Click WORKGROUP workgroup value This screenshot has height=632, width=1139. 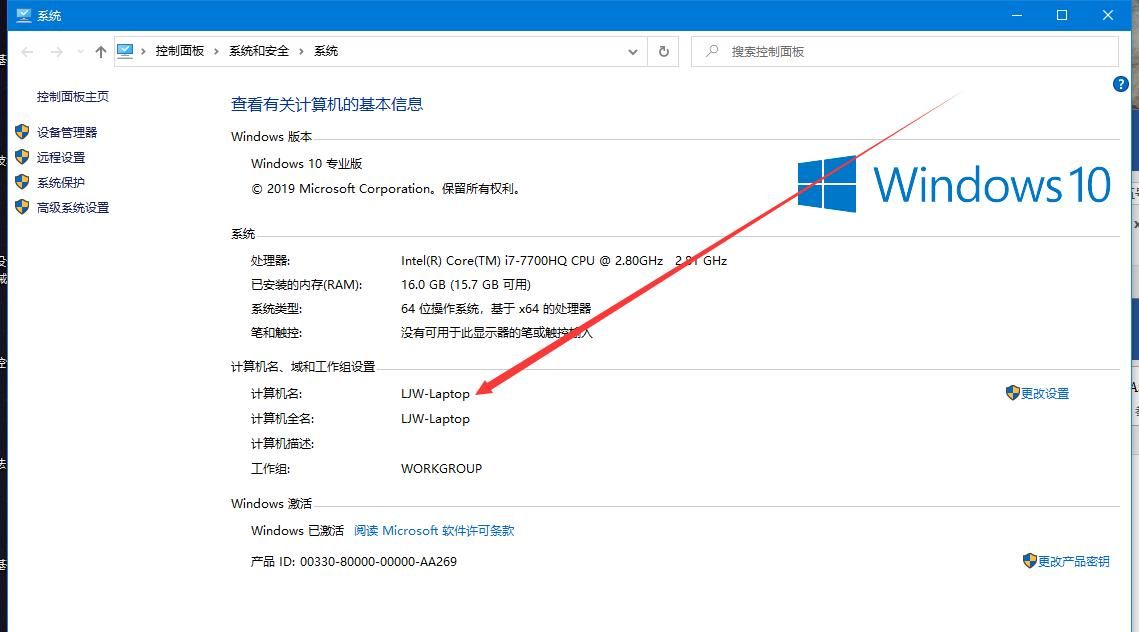[x=441, y=469]
